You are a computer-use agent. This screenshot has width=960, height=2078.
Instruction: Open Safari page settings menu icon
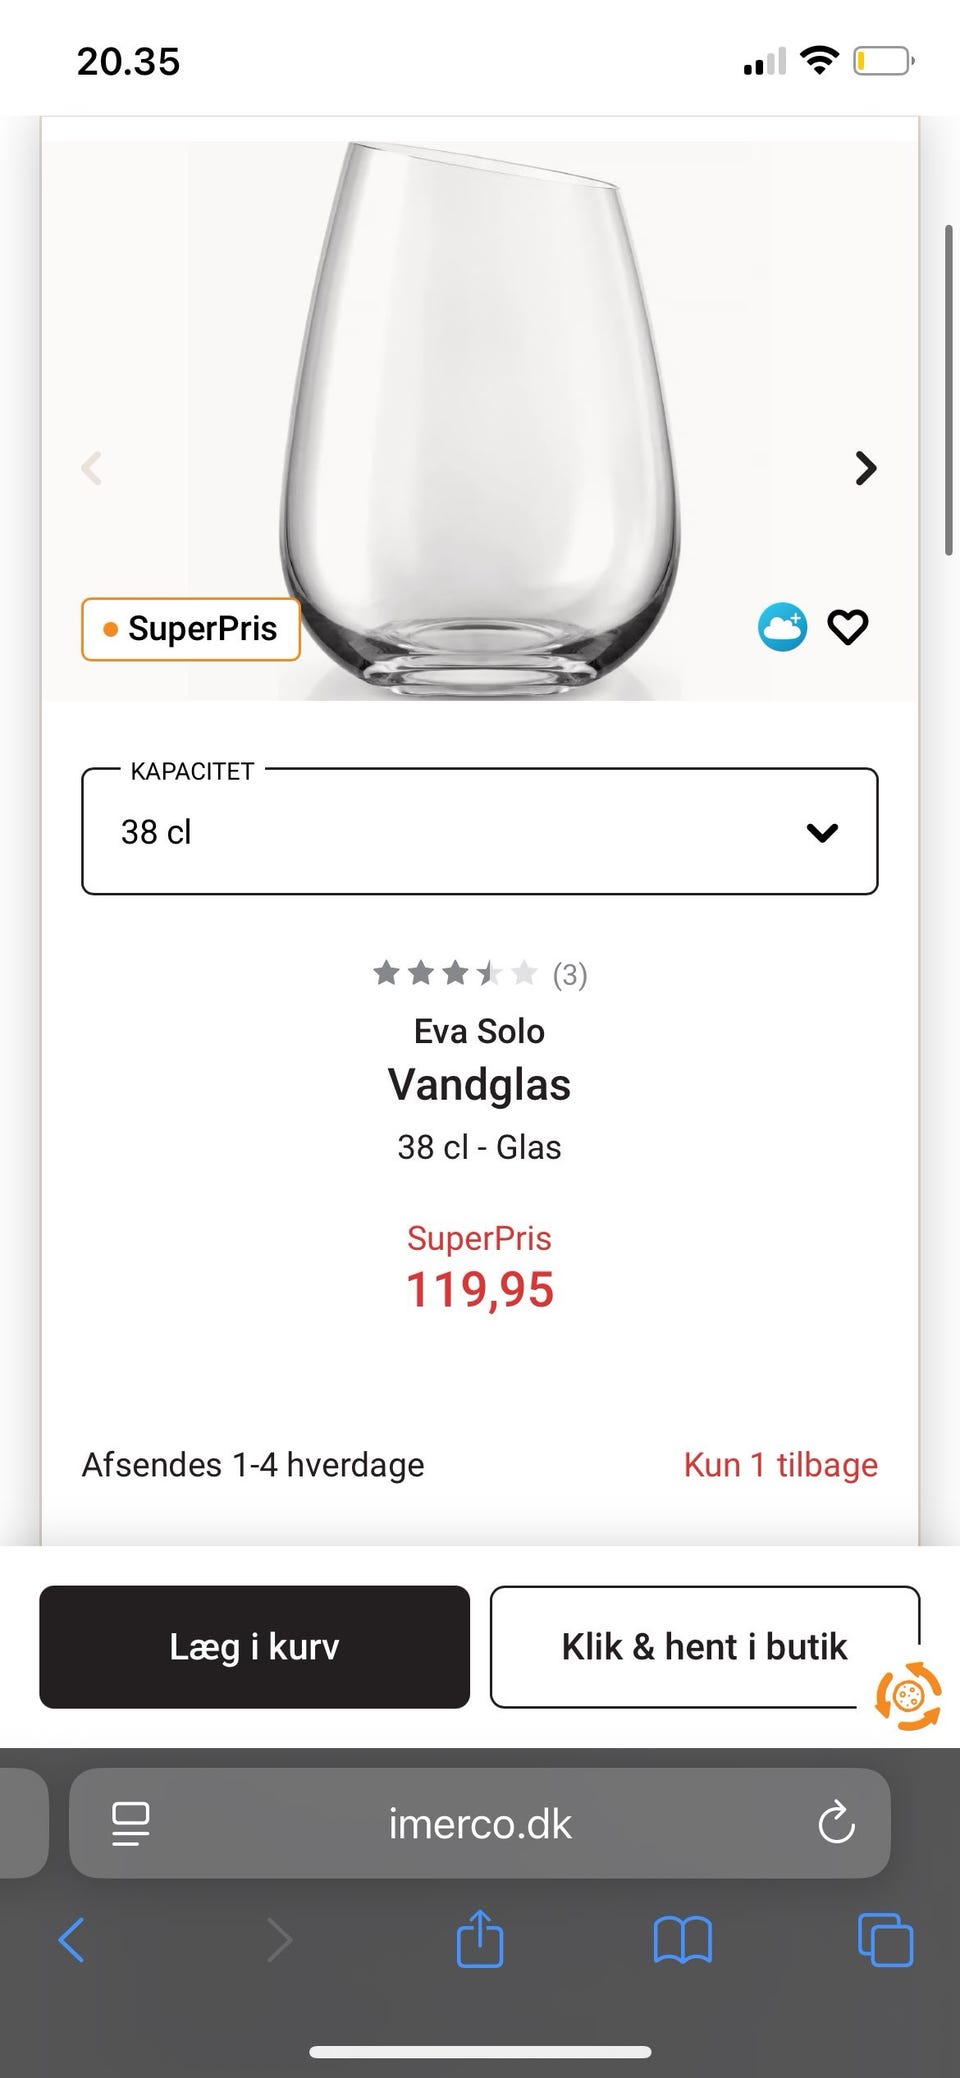(x=131, y=1823)
